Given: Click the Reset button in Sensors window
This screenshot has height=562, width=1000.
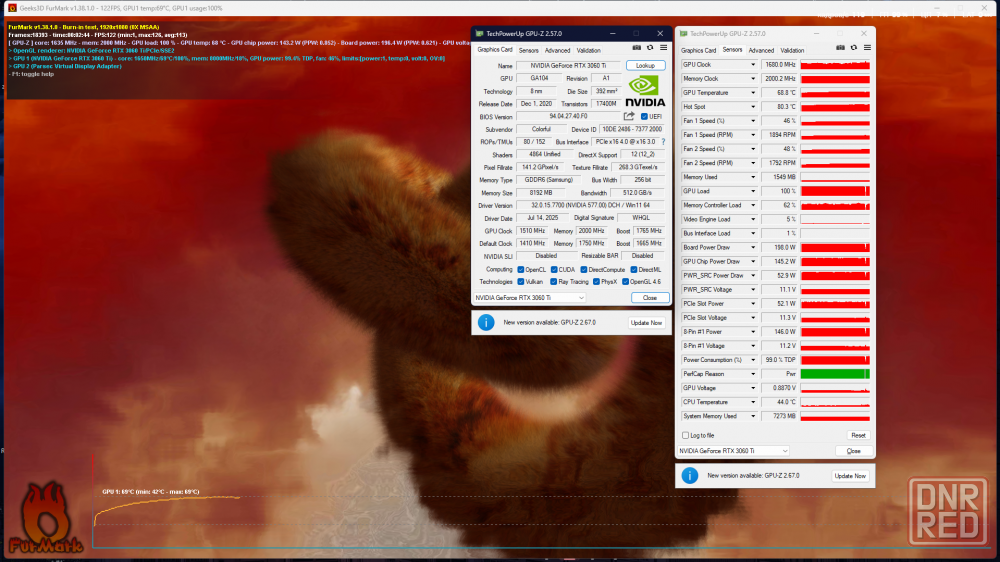Looking at the screenshot, I should [858, 435].
